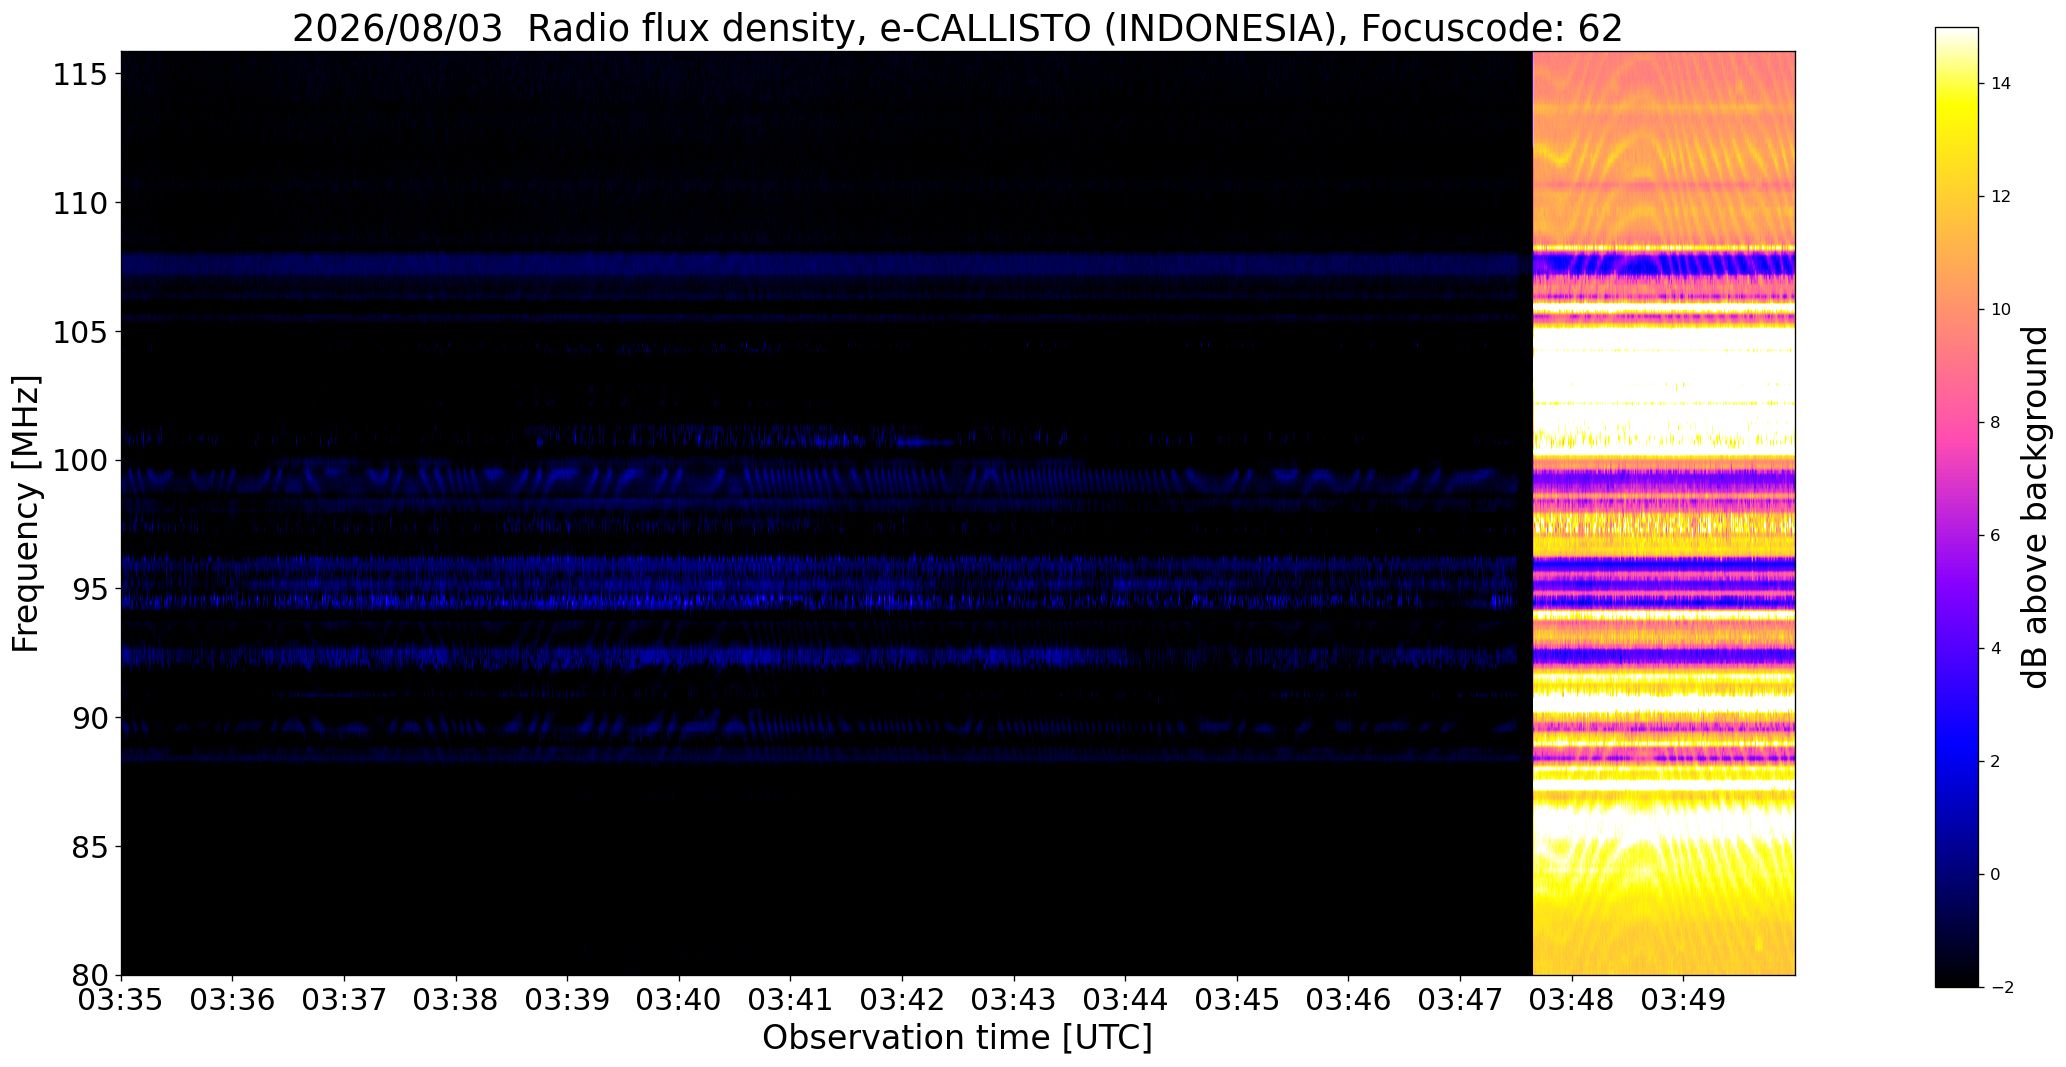2066x1067 pixels.
Task: Click the blue band near 107.5 MHz at 03:40
Action: [680, 264]
